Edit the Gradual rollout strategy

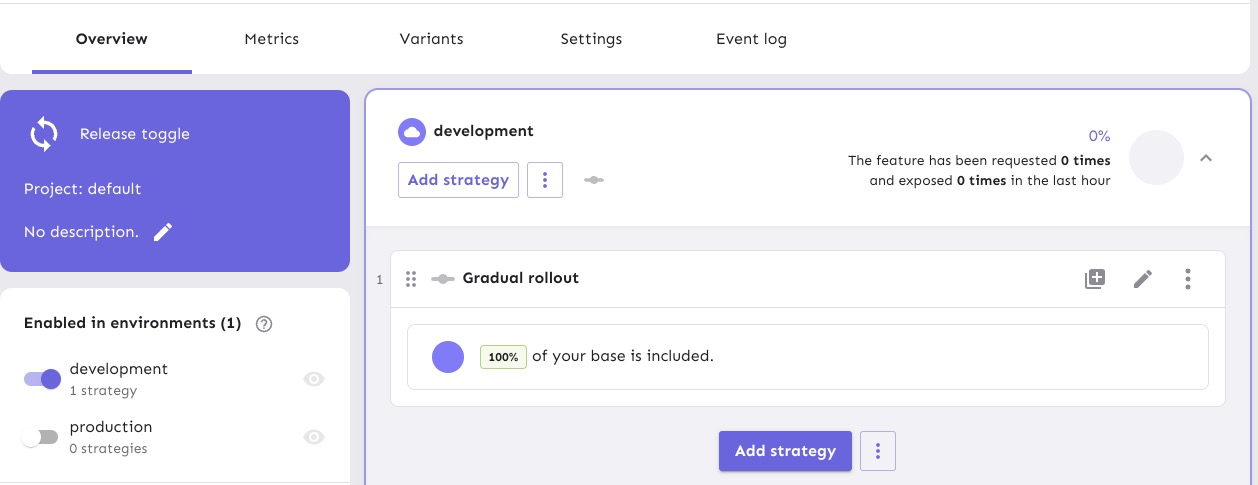point(1142,279)
